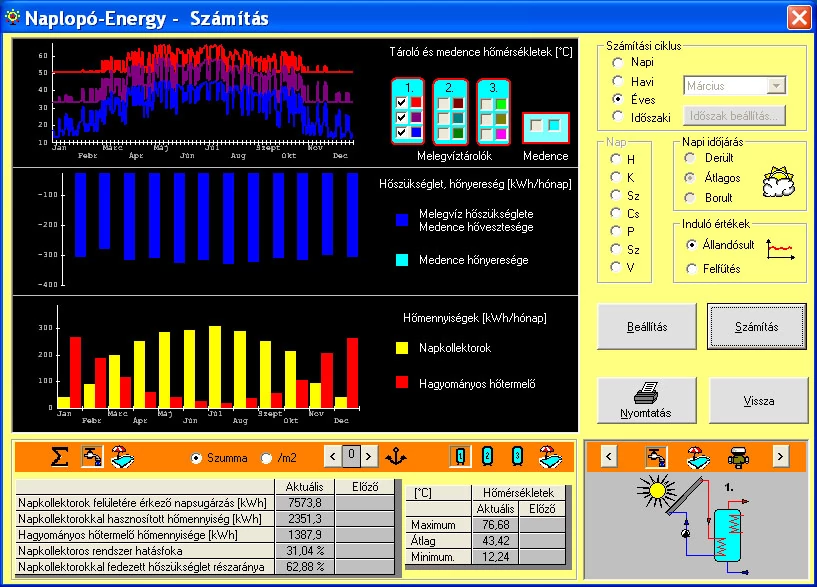Select the pool umbrella icon next to the tap
The height and width of the screenshot is (587, 817).
(x=122, y=457)
